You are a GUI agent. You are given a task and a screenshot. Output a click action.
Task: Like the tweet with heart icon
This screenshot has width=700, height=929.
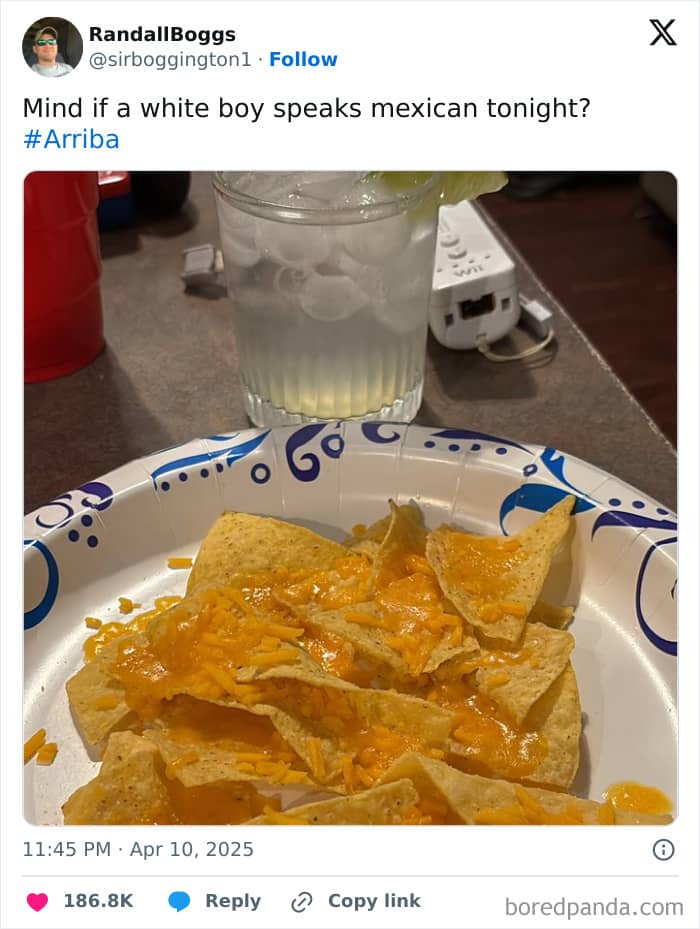(37, 901)
